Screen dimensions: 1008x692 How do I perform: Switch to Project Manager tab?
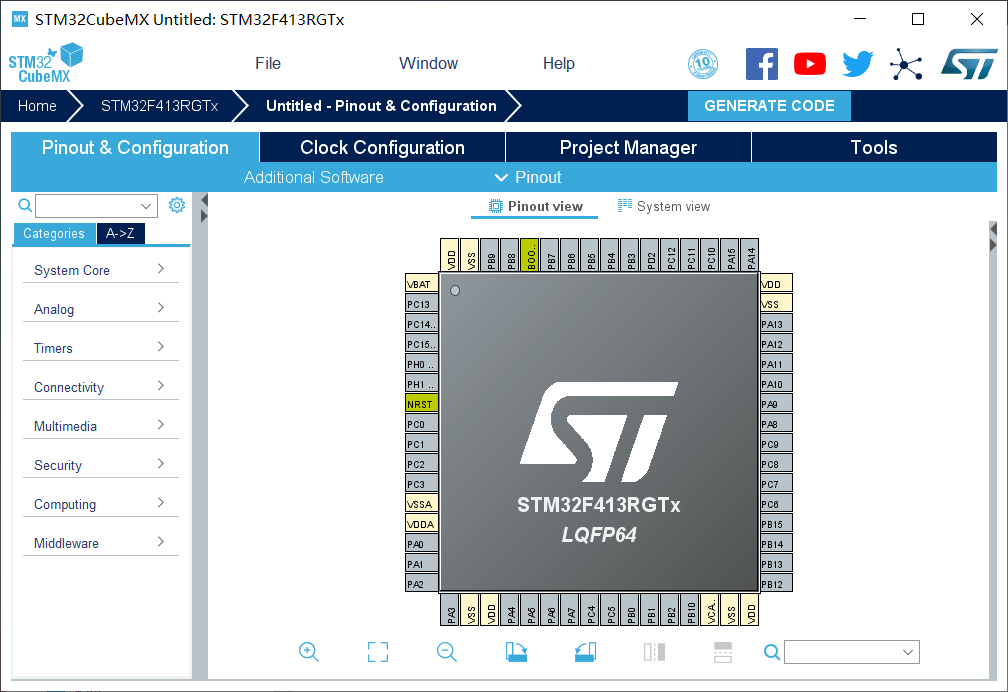628,147
